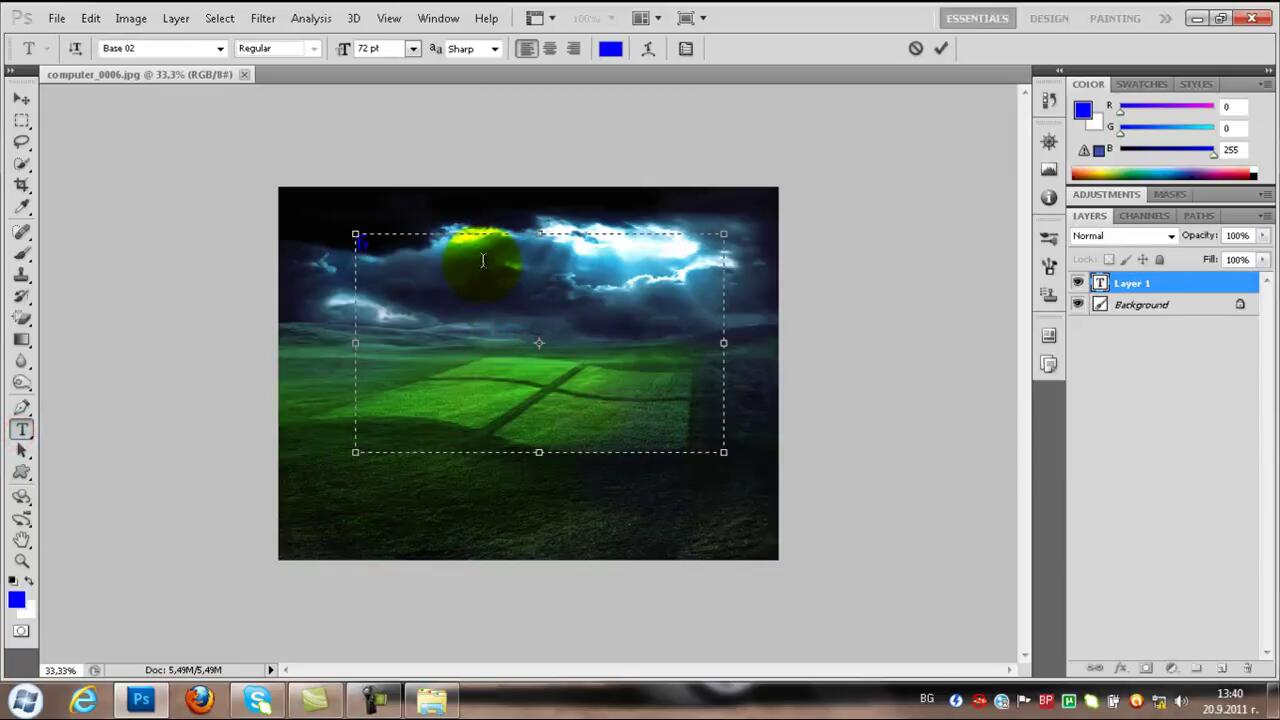The image size is (1280, 720).
Task: Commit text edits with the checkmark
Action: [x=941, y=48]
